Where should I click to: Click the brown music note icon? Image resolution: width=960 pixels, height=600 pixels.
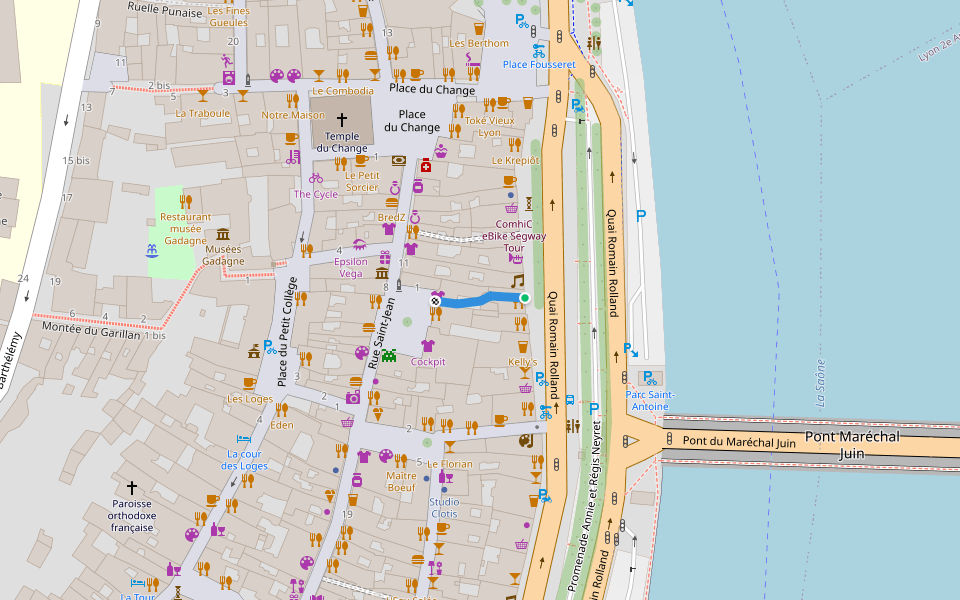(517, 282)
